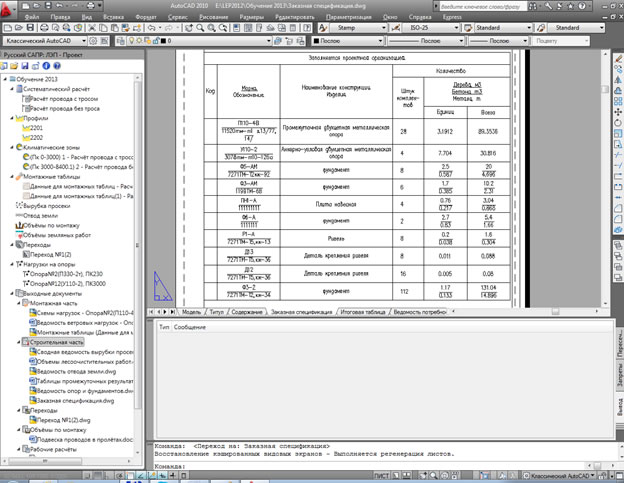Select the Rotate tool in right toolbar
624x483 pixels.
pyautogui.click(x=618, y=123)
